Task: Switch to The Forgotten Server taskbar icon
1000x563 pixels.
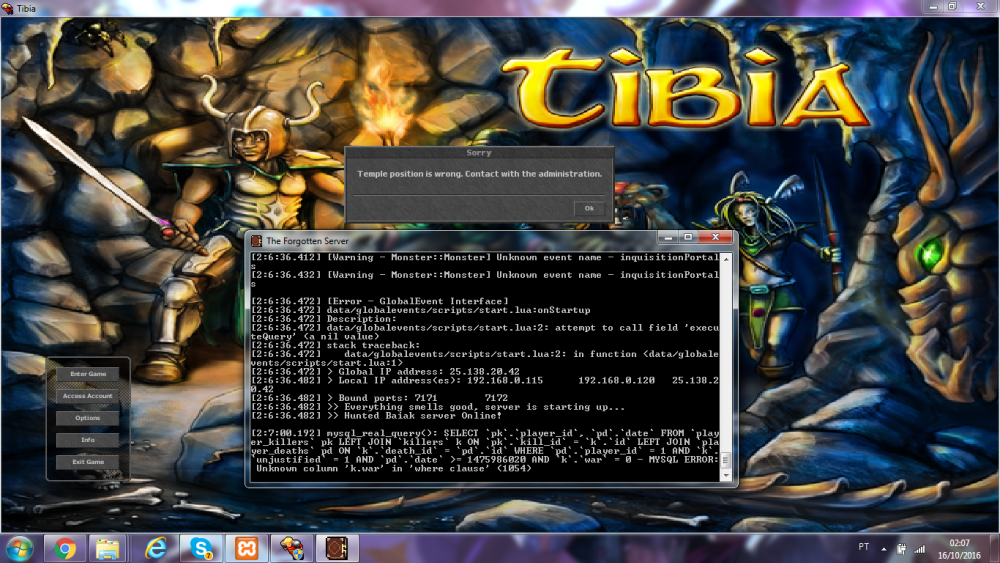Action: point(337,548)
